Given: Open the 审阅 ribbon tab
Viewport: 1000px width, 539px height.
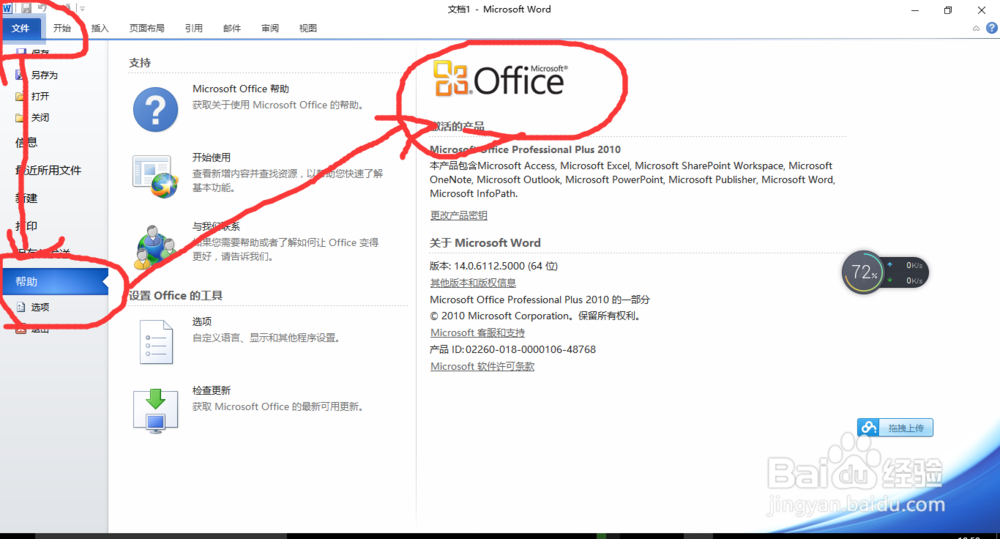Looking at the screenshot, I should pos(270,28).
